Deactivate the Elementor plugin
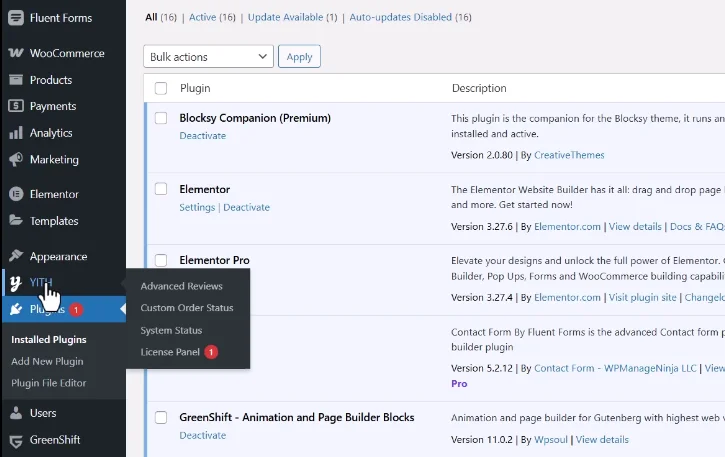 pos(246,207)
